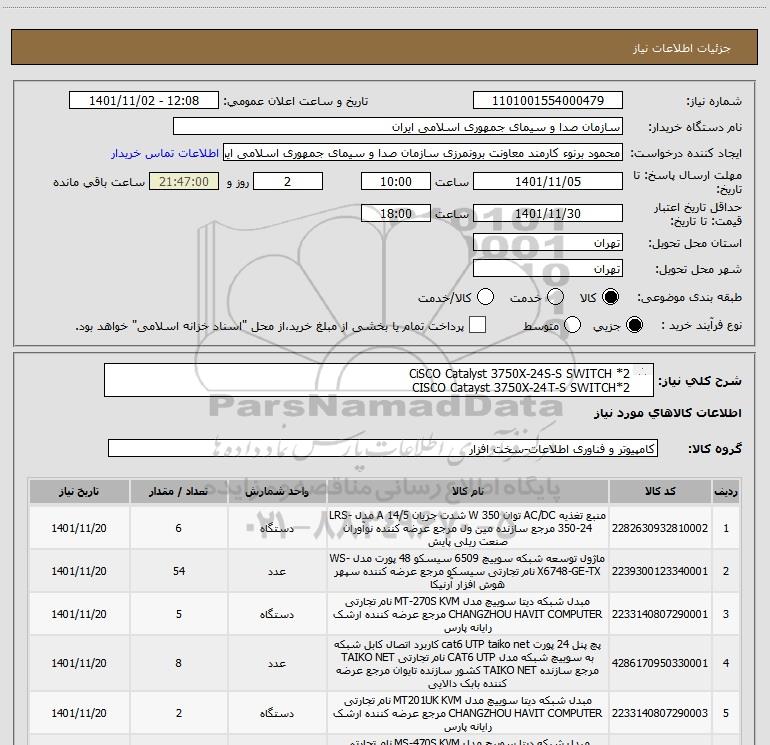Viewport: 770px width, 745px height.
Task: Select the کالا/خدمت radio button
Action: point(486,297)
